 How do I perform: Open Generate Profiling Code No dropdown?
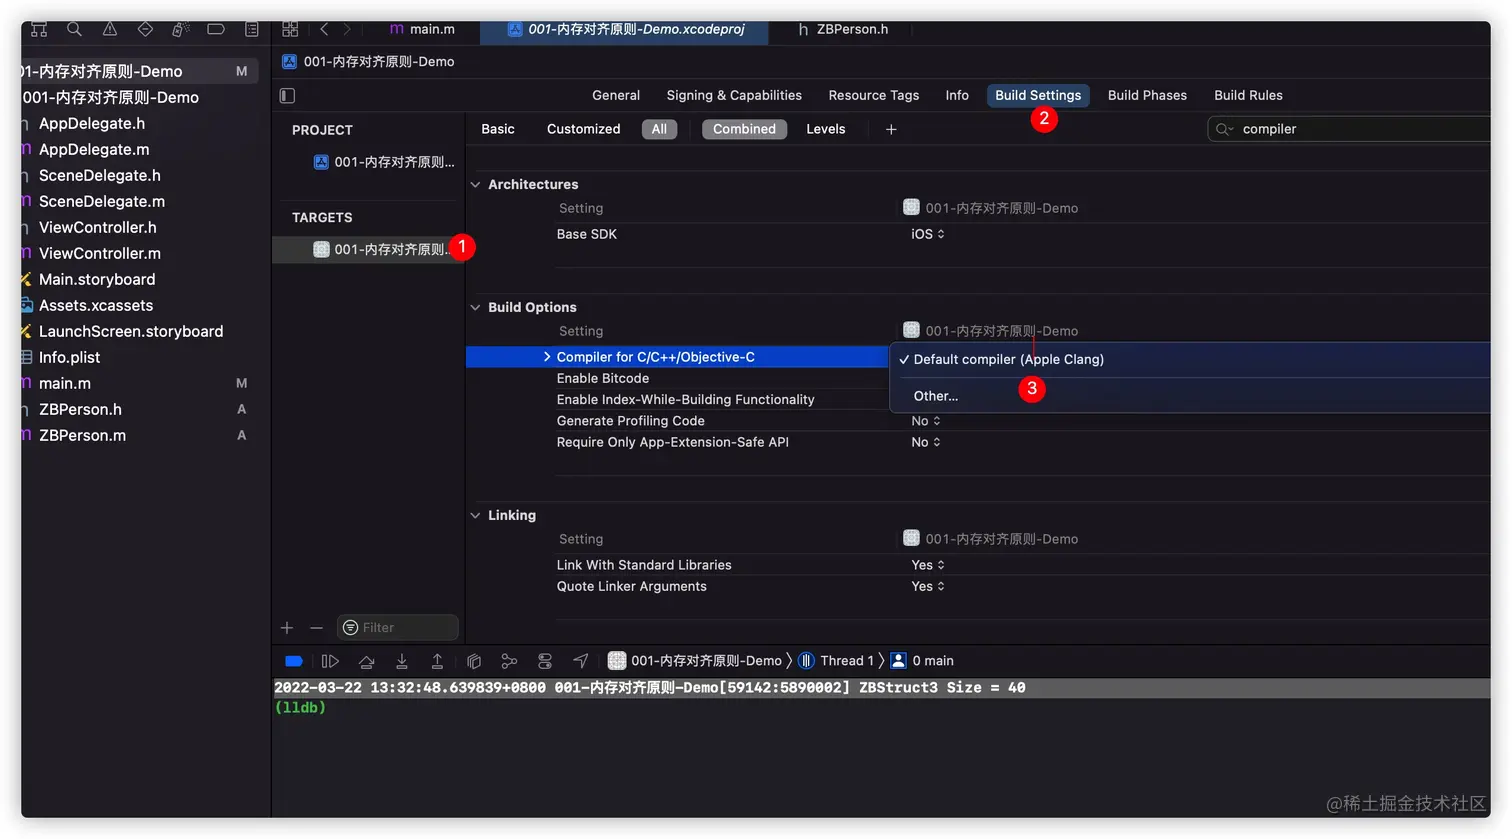click(926, 421)
